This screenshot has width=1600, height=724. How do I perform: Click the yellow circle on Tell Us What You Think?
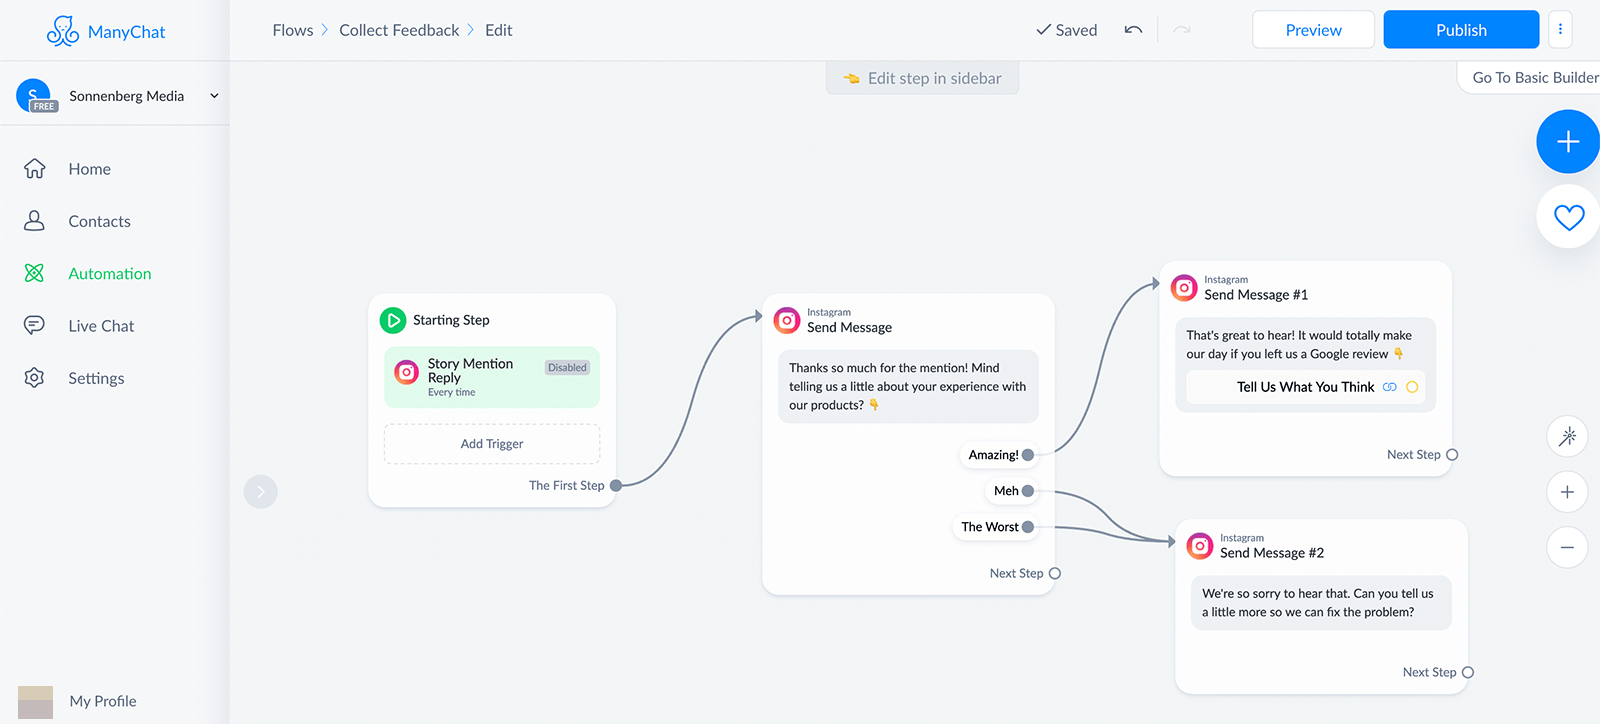coord(1412,387)
